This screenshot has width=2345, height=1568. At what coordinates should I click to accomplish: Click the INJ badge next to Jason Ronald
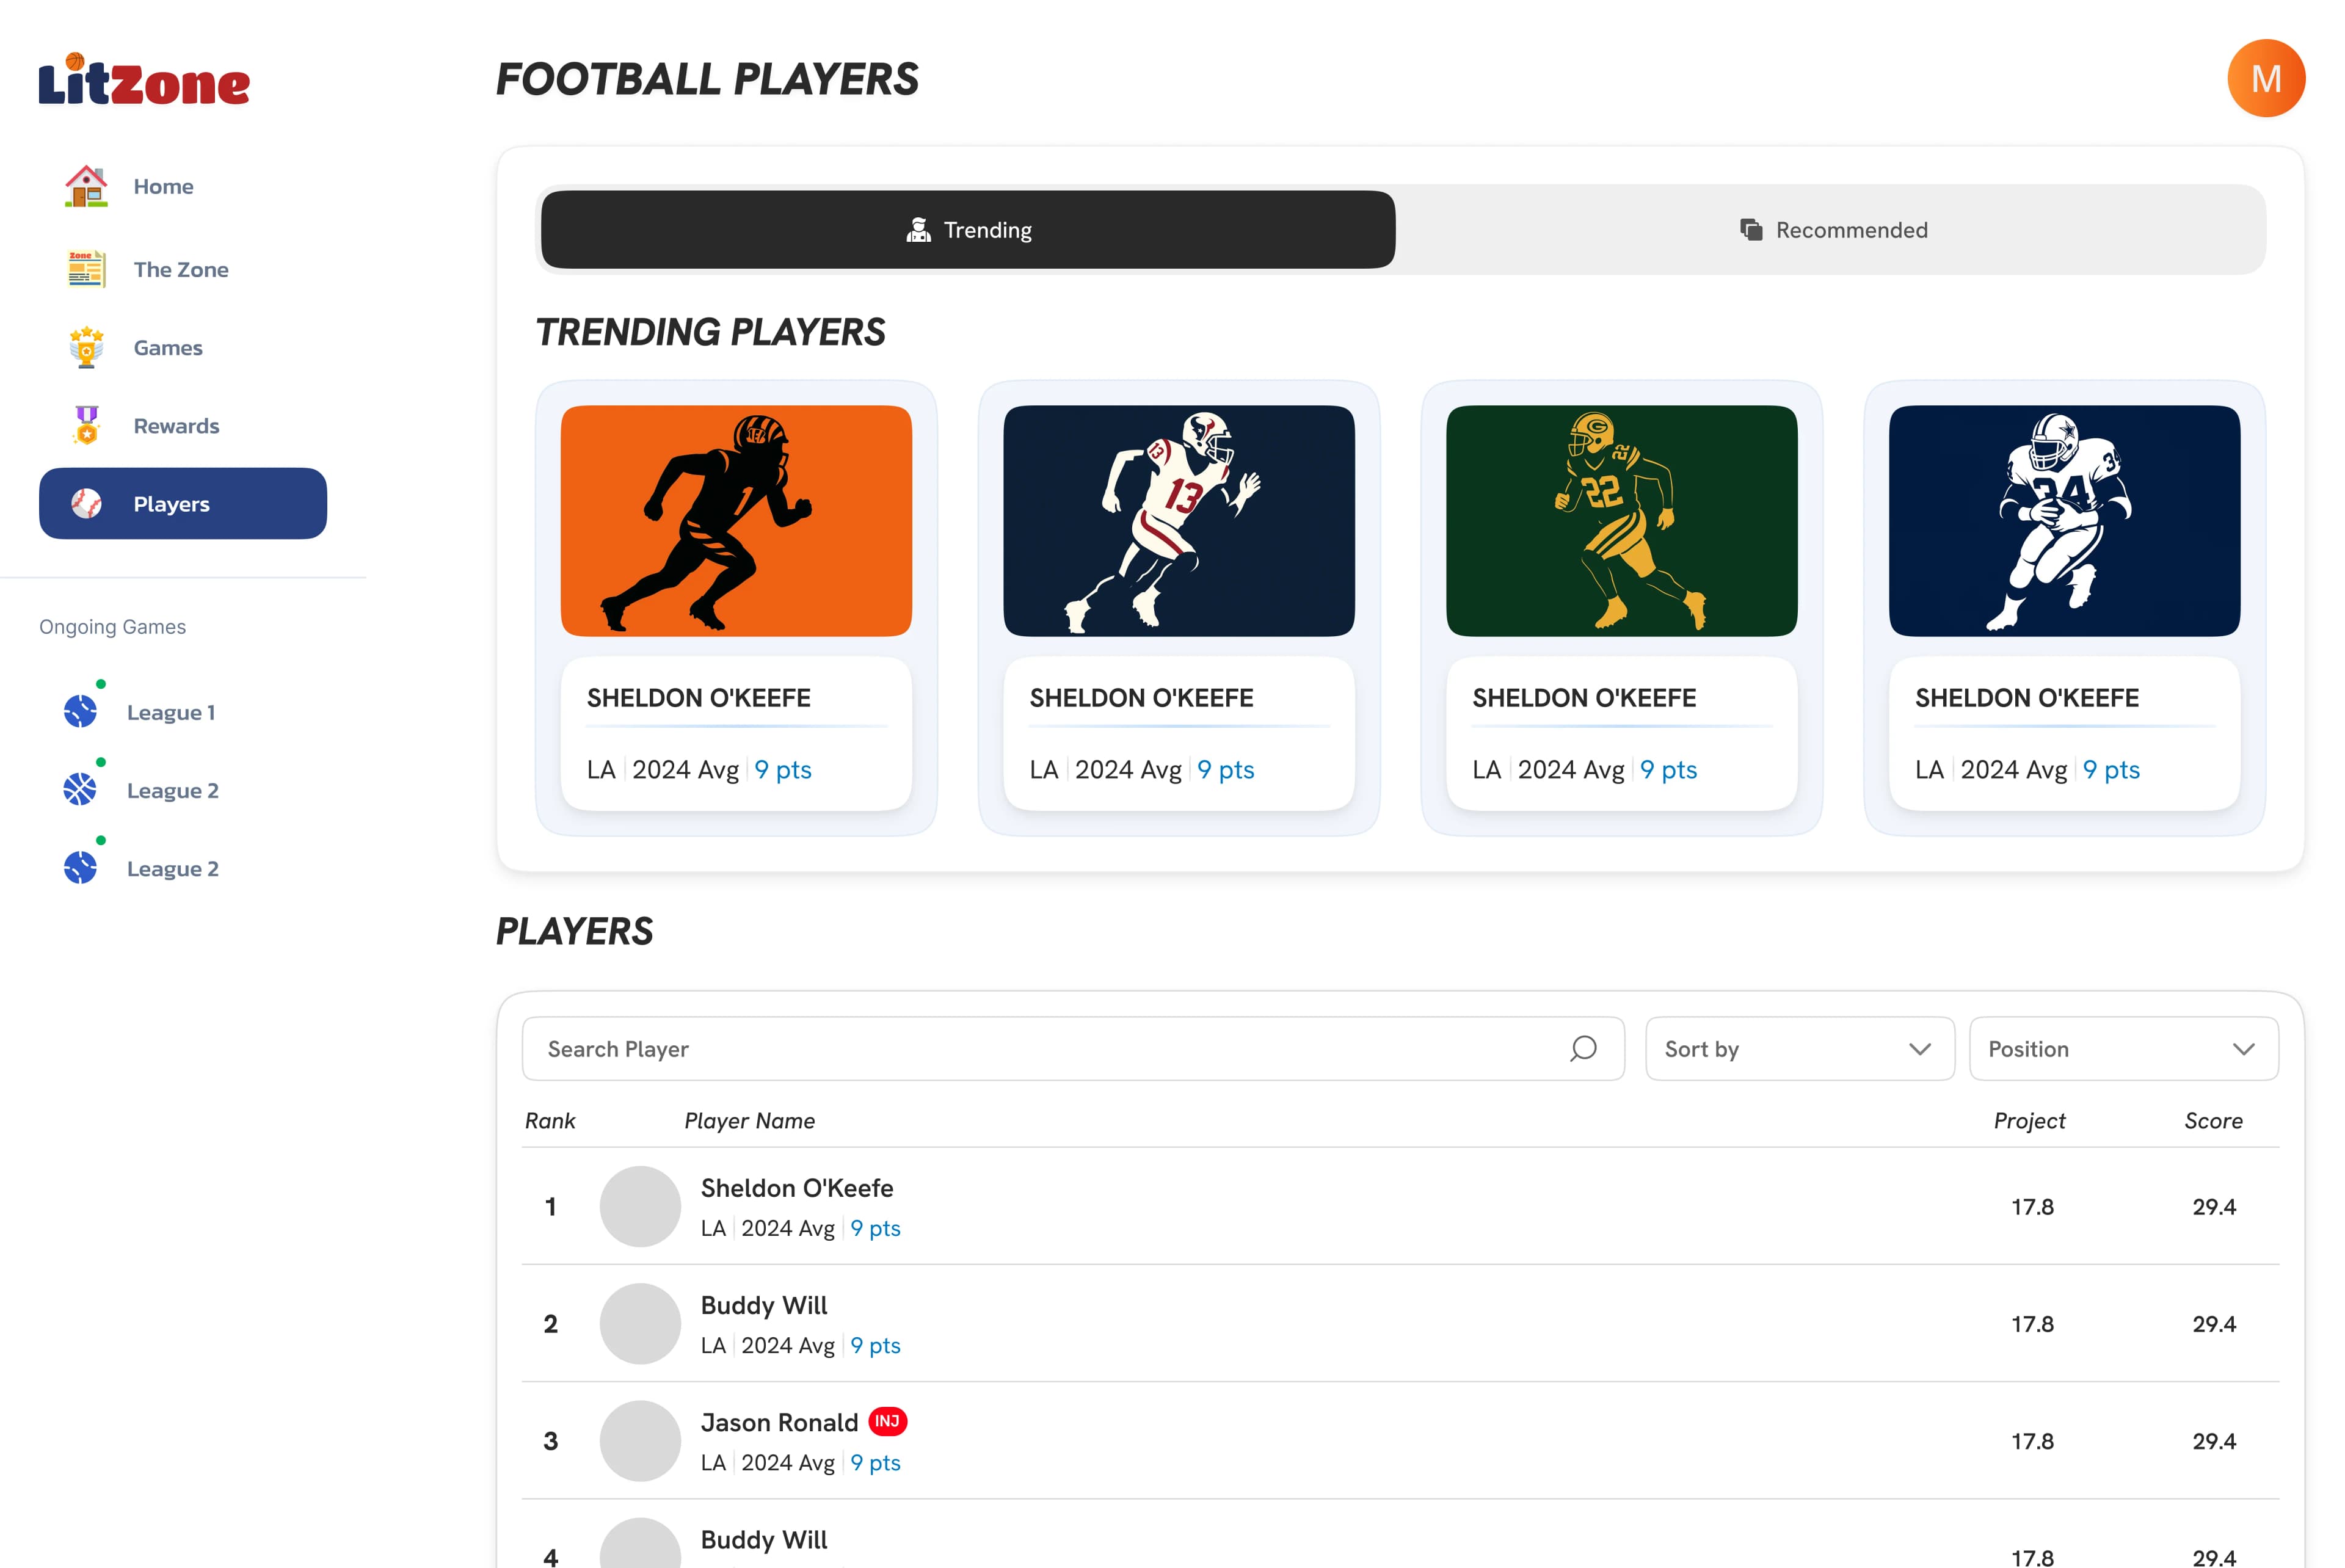coord(887,1421)
